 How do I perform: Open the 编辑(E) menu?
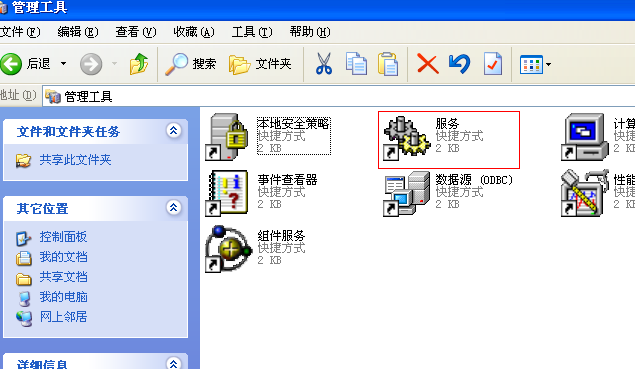[x=78, y=32]
